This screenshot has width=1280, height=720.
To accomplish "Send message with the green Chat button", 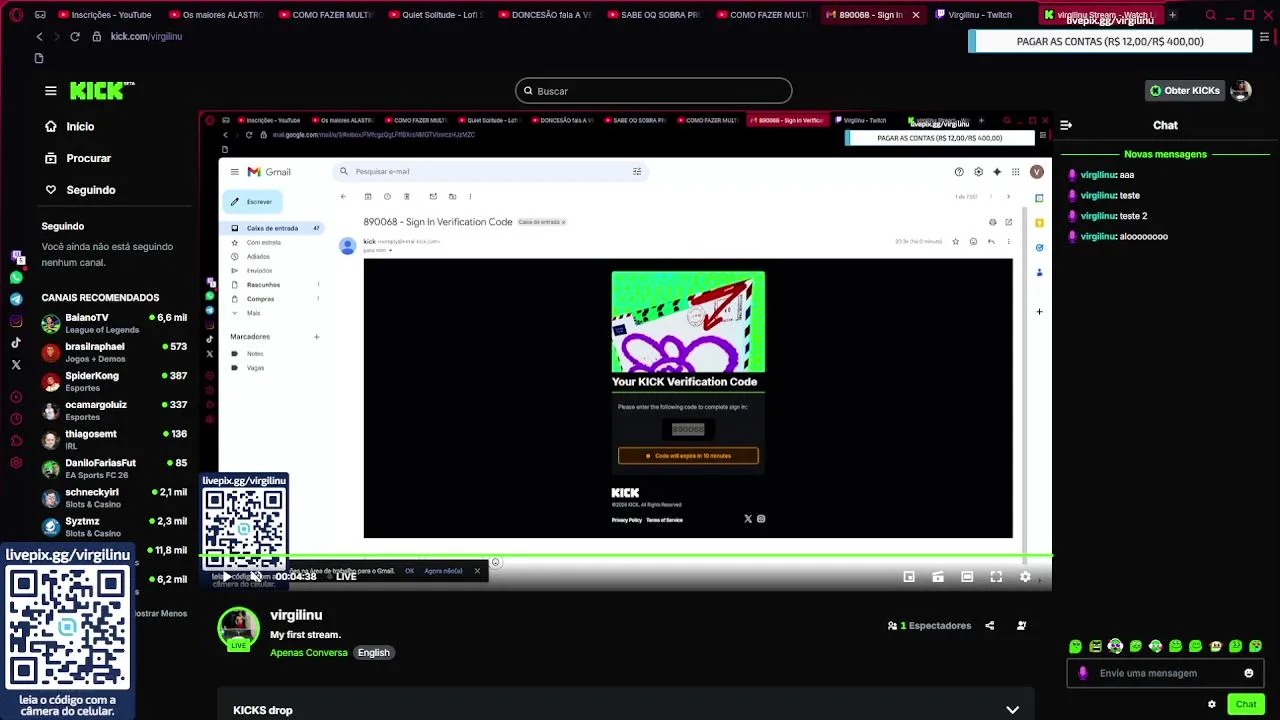I will (x=1246, y=704).
